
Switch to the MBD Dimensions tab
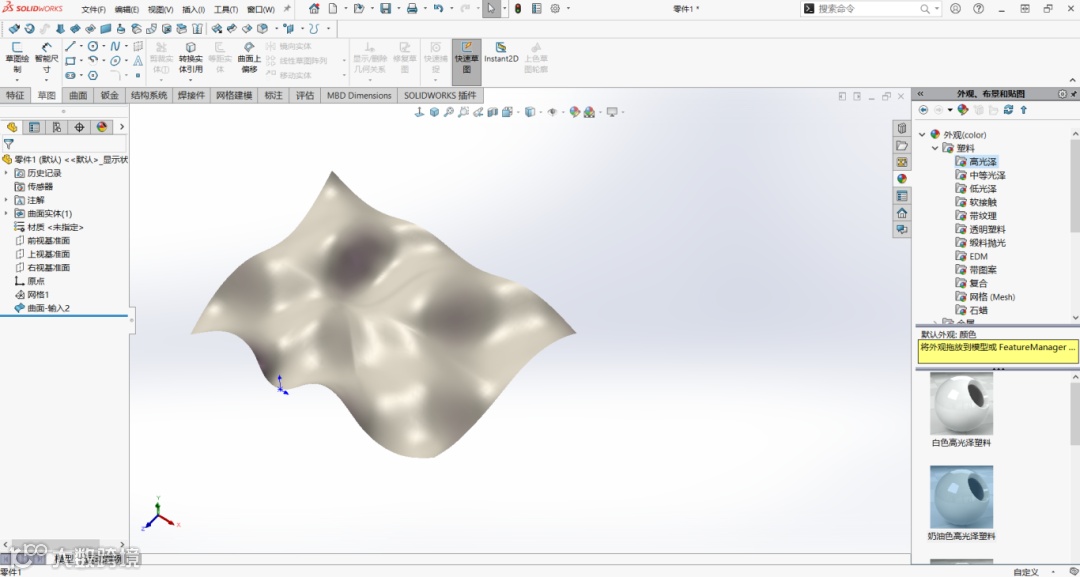click(359, 96)
